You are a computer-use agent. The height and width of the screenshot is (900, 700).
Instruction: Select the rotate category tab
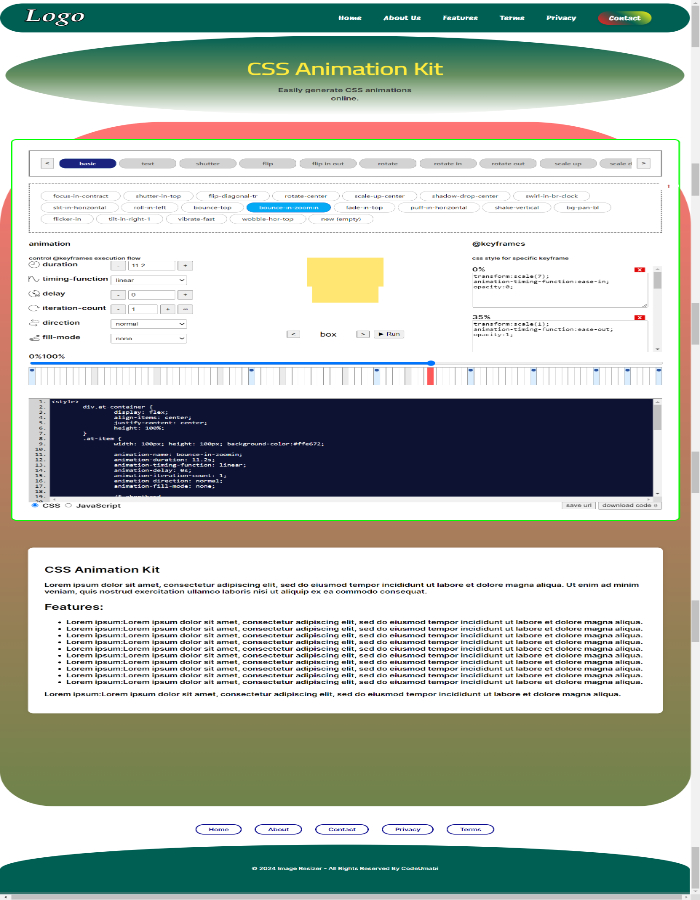tap(388, 164)
